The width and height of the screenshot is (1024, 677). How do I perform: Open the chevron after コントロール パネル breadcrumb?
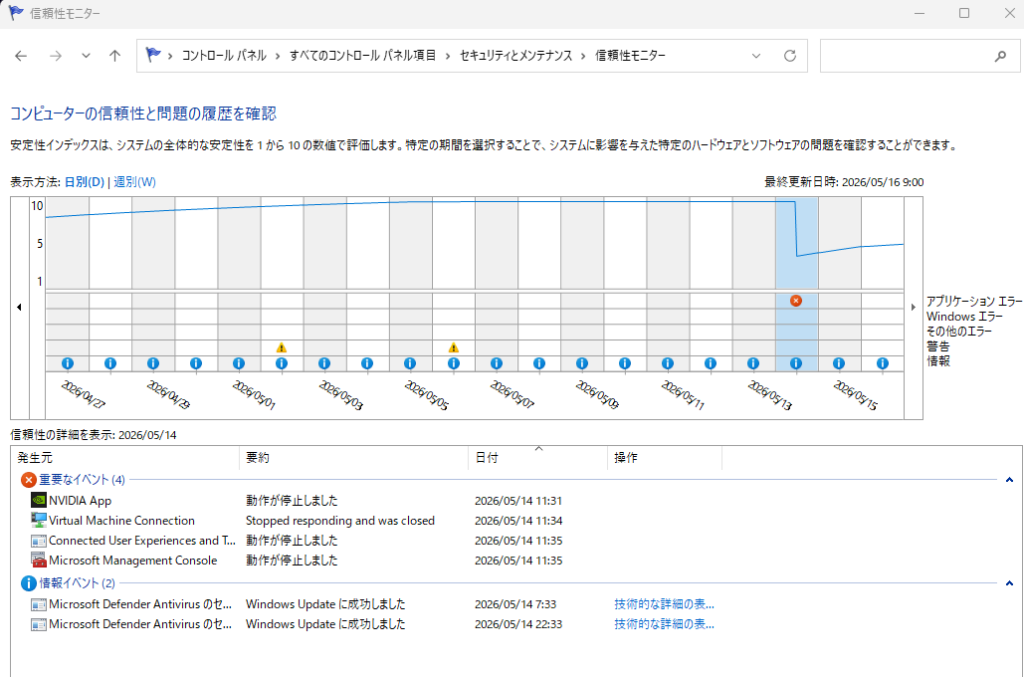278,56
